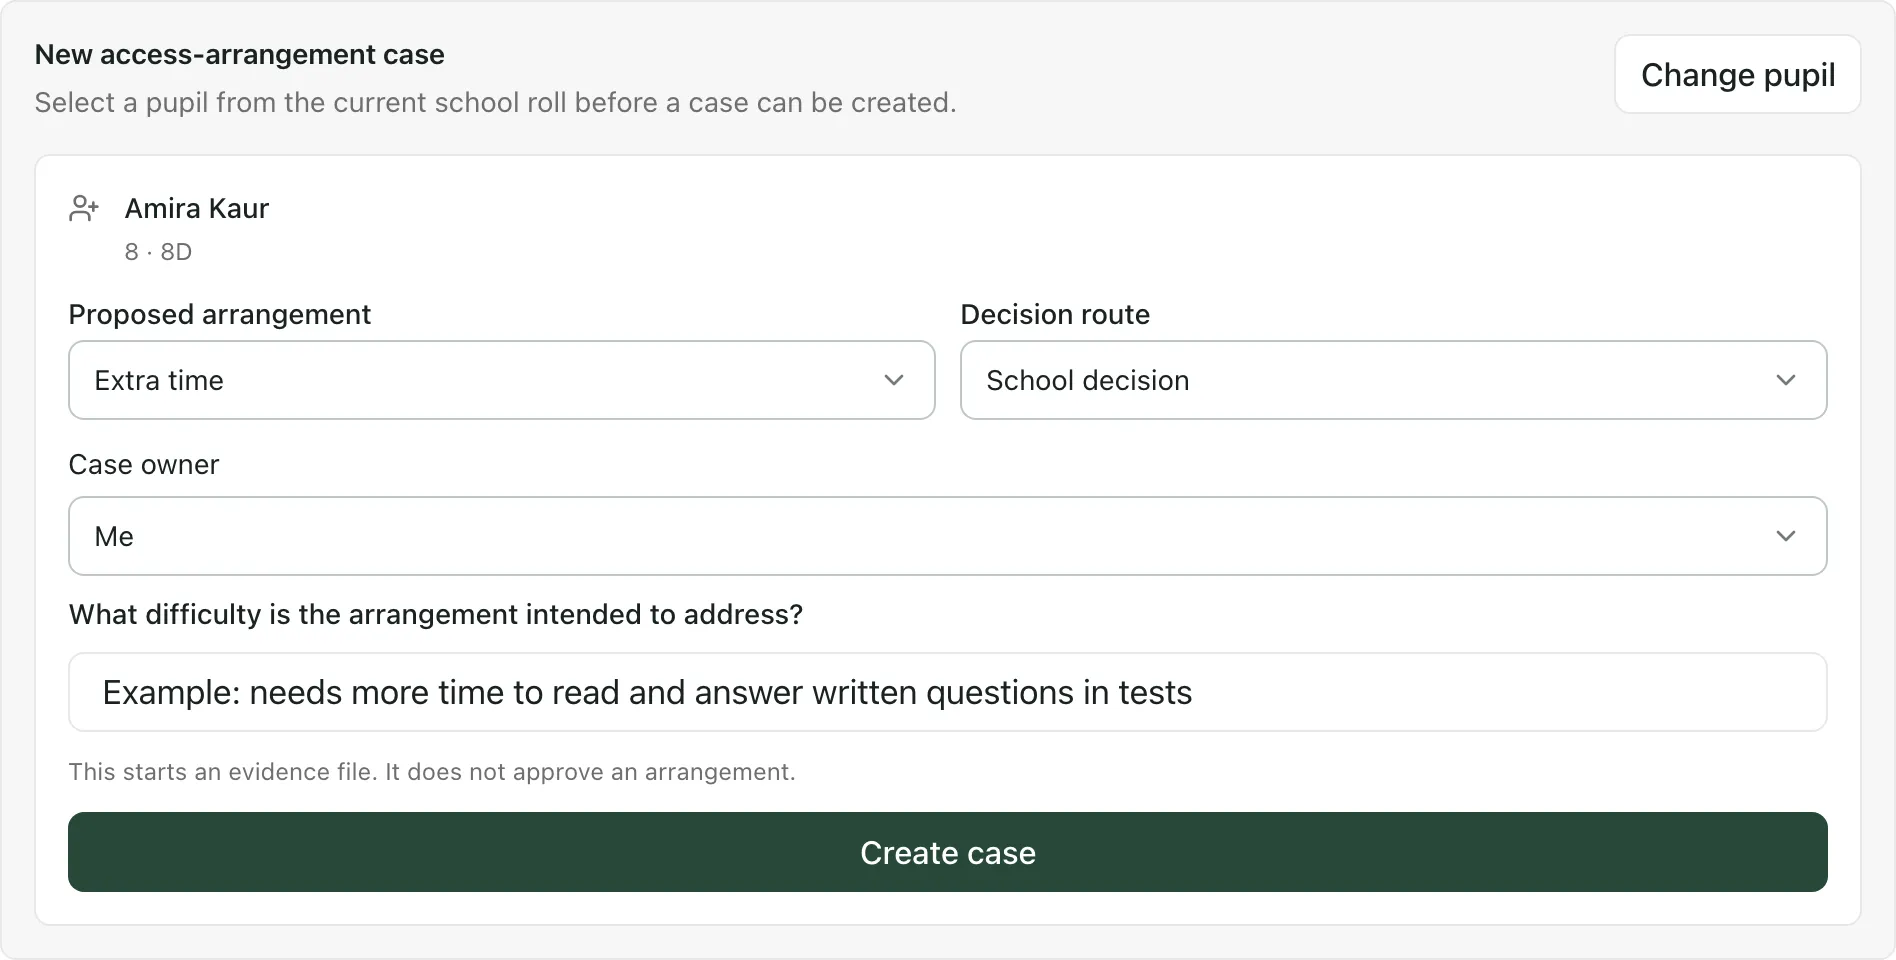
Task: Click 'What difficulty is the arrangement intended' label
Action: 436,614
